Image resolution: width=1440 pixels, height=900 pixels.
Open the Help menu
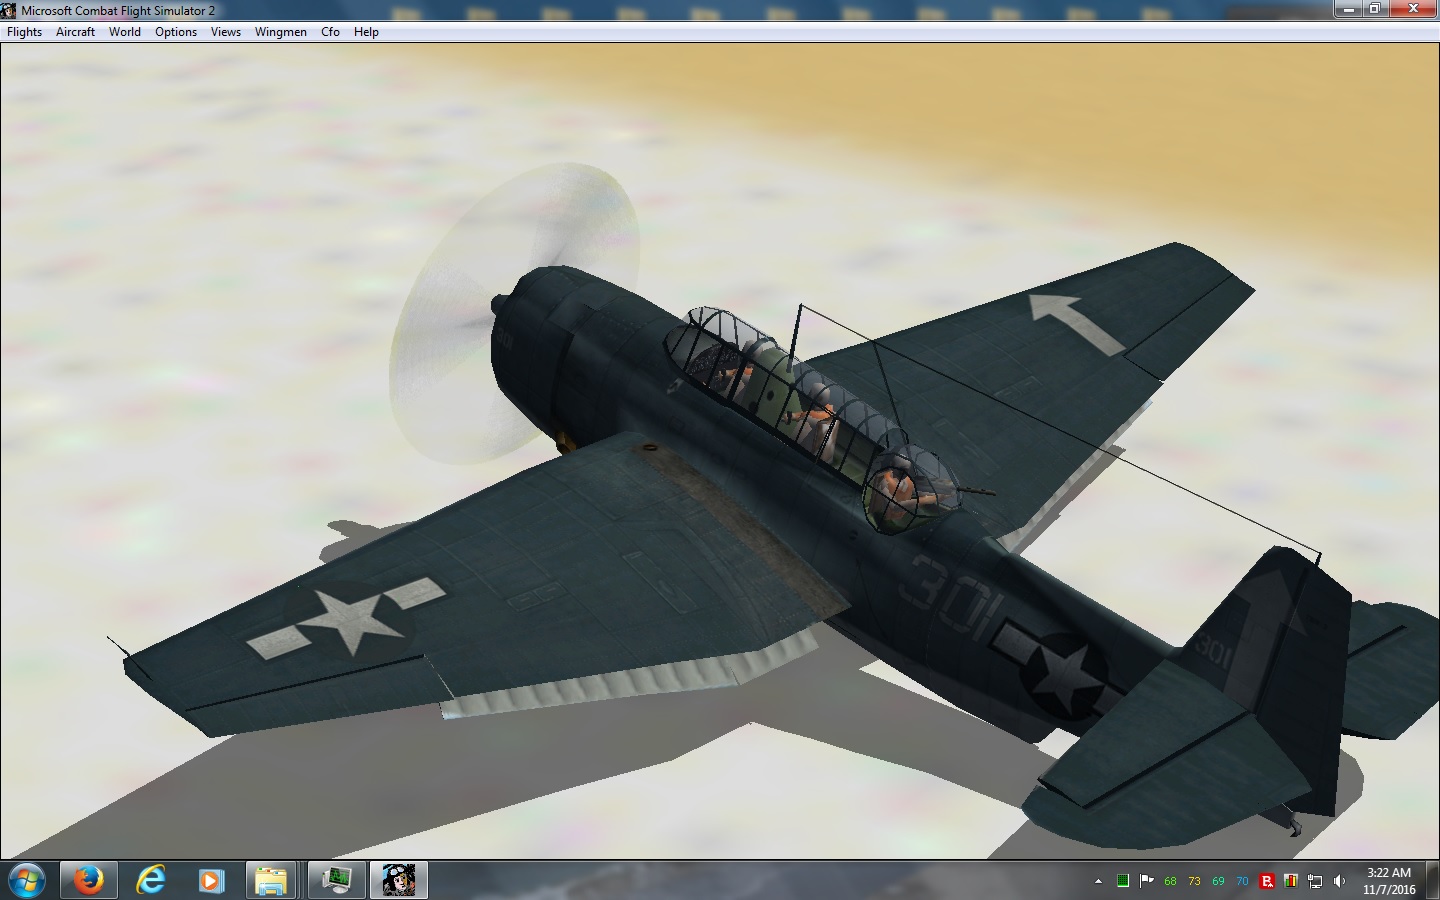[x=366, y=32]
